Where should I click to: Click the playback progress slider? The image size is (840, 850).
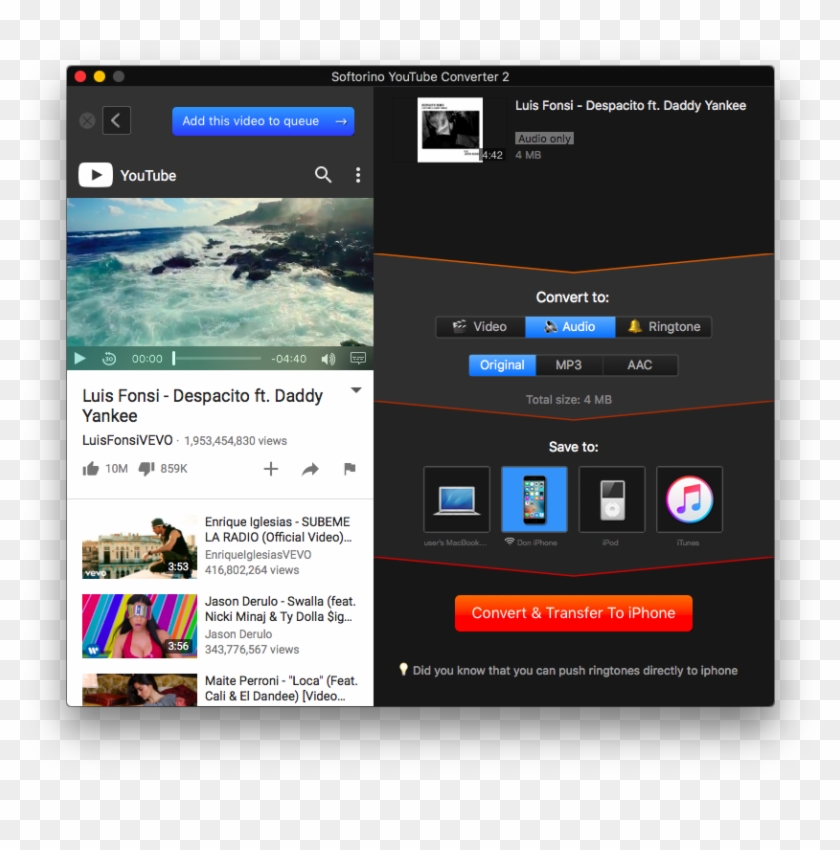[x=216, y=358]
